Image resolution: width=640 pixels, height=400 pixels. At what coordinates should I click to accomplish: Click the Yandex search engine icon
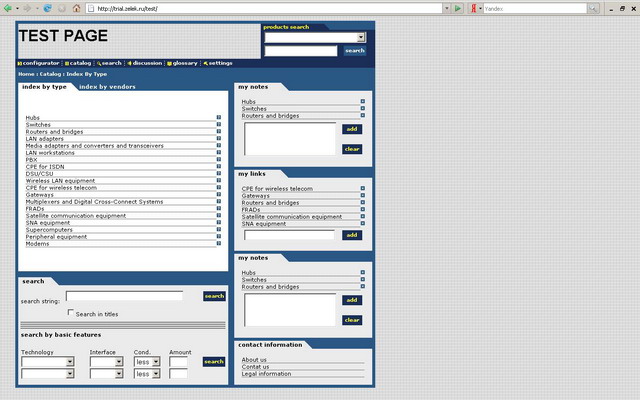(473, 8)
